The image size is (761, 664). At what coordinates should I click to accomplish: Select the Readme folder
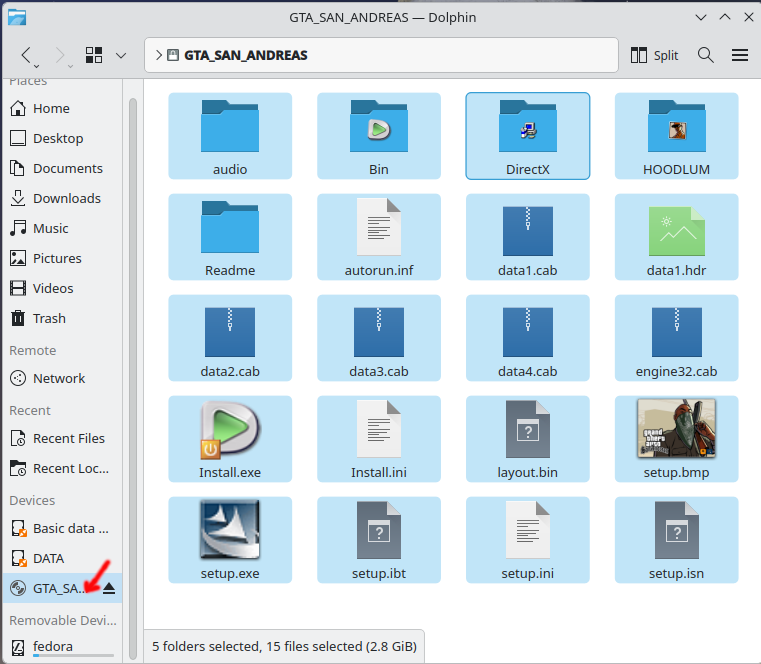[230, 237]
